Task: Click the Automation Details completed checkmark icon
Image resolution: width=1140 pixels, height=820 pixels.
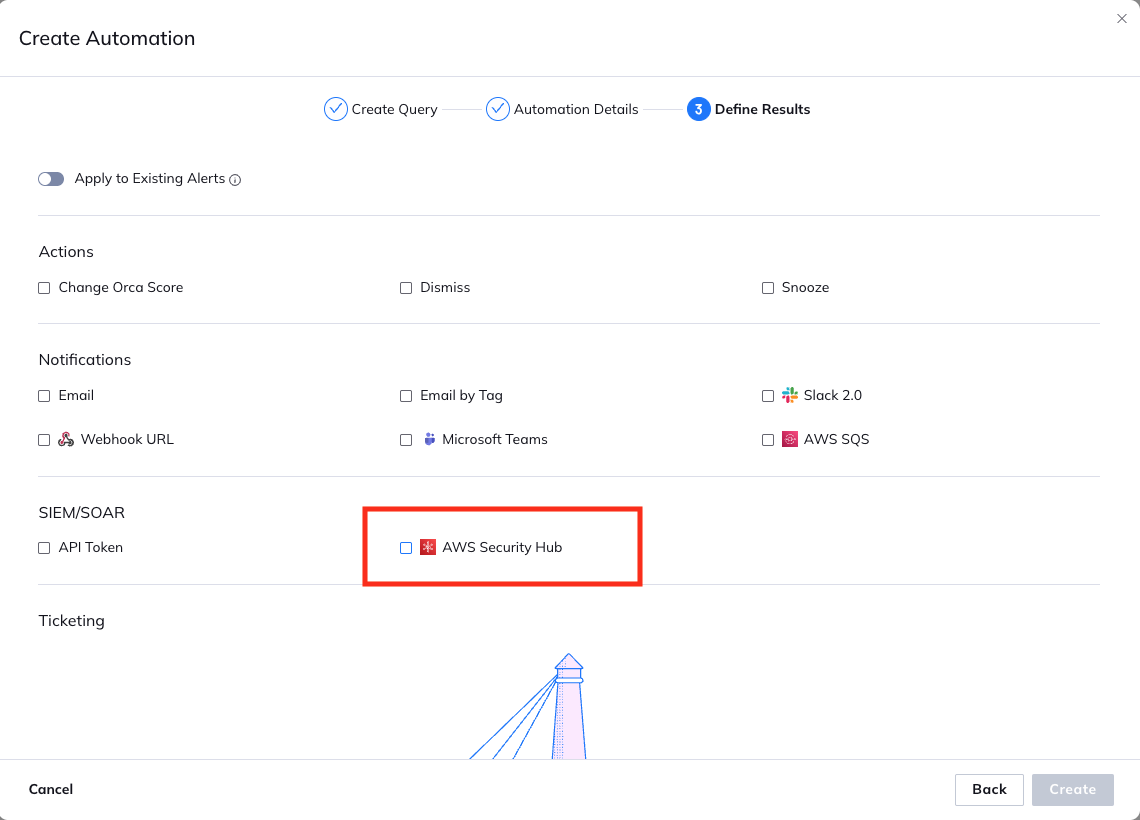Action: [x=497, y=109]
